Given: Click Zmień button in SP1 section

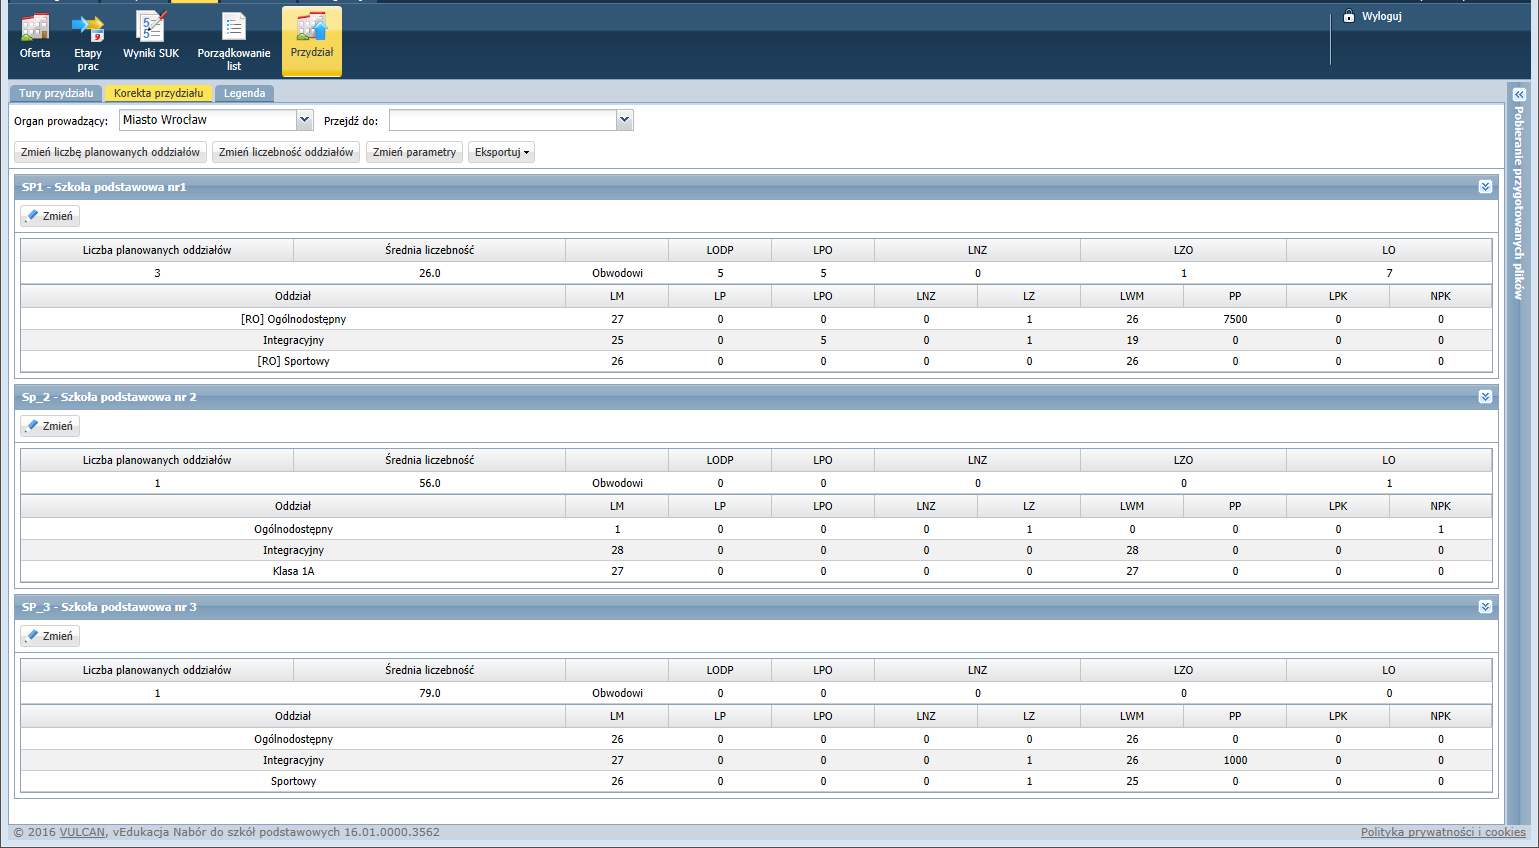Looking at the screenshot, I should tap(50, 216).
